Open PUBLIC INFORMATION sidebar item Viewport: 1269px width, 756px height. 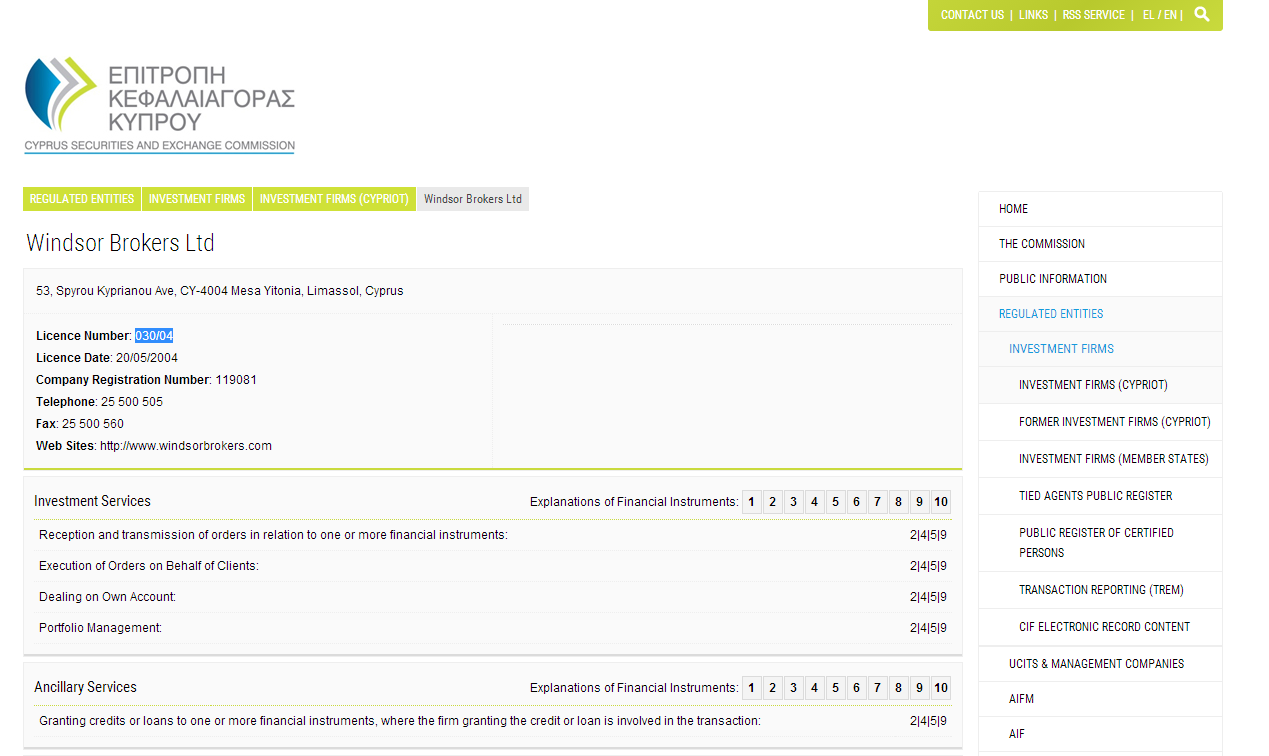(x=1100, y=279)
